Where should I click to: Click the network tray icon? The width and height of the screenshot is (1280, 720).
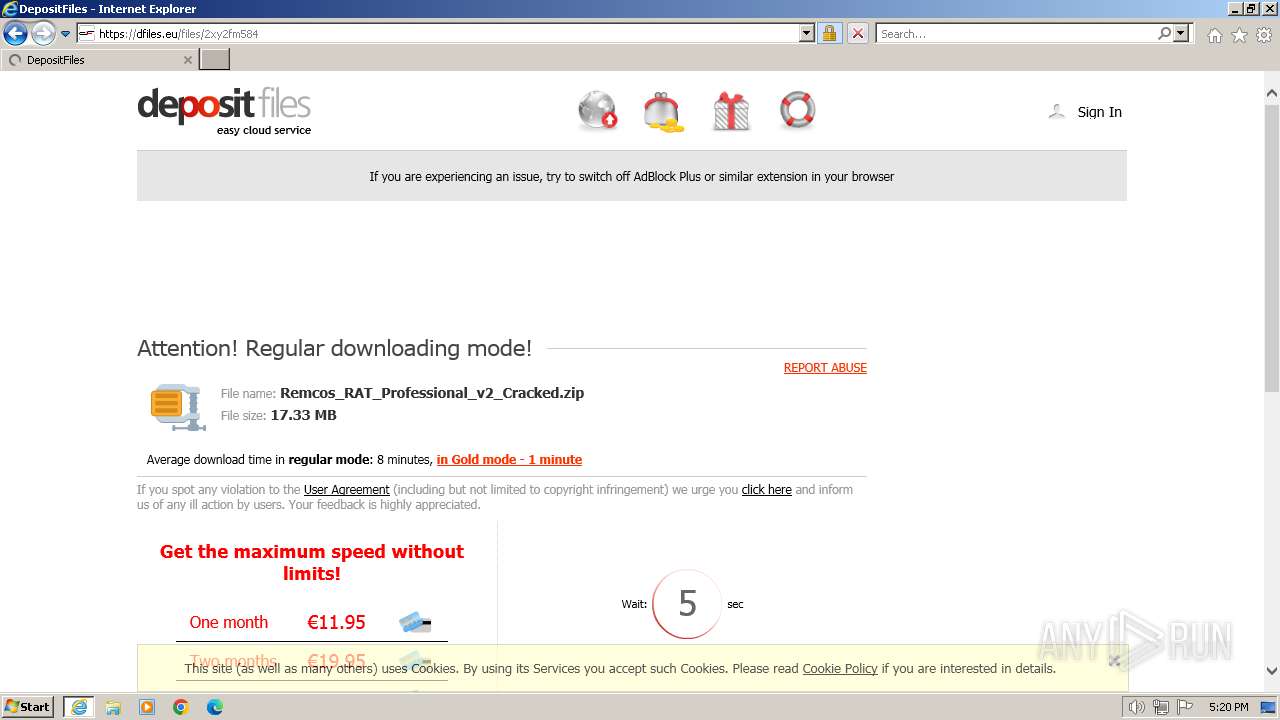point(1161,707)
